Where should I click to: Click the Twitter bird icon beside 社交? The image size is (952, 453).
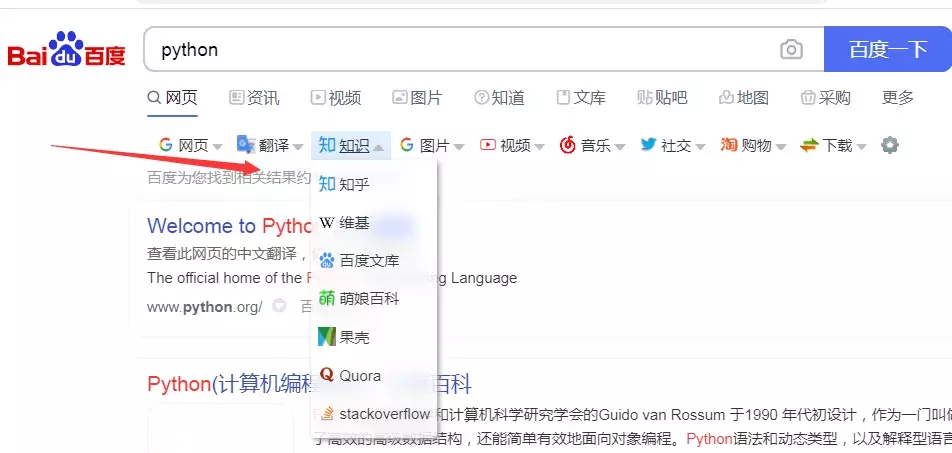(648, 145)
